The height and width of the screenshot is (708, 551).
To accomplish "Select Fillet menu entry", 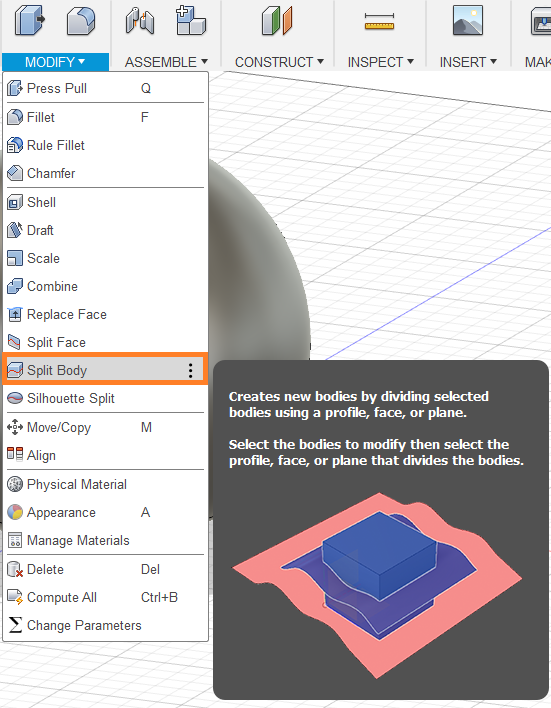I will pyautogui.click(x=105, y=117).
